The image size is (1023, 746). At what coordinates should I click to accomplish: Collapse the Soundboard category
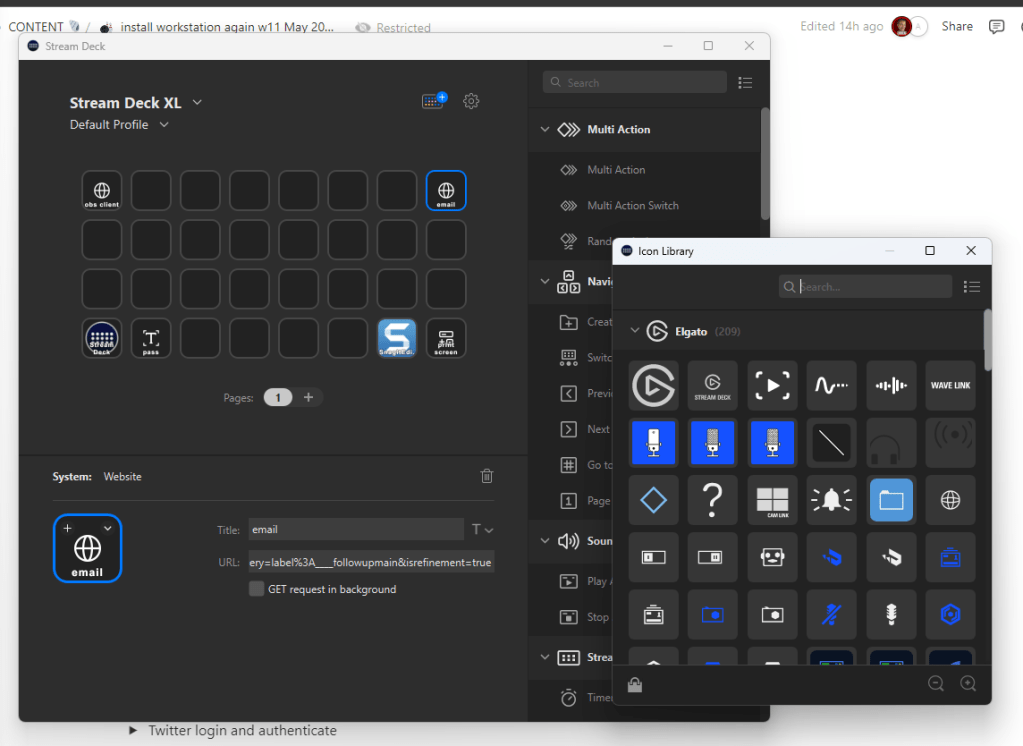click(545, 540)
